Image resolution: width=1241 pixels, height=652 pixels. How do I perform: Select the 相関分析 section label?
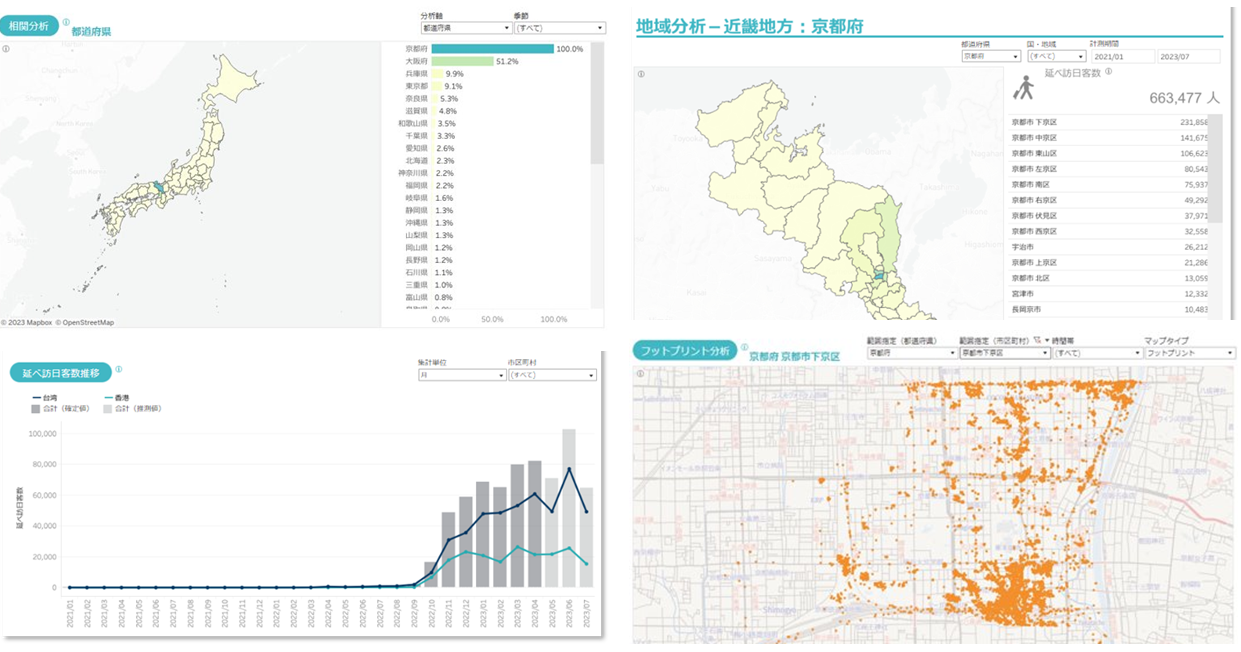pyautogui.click(x=31, y=26)
